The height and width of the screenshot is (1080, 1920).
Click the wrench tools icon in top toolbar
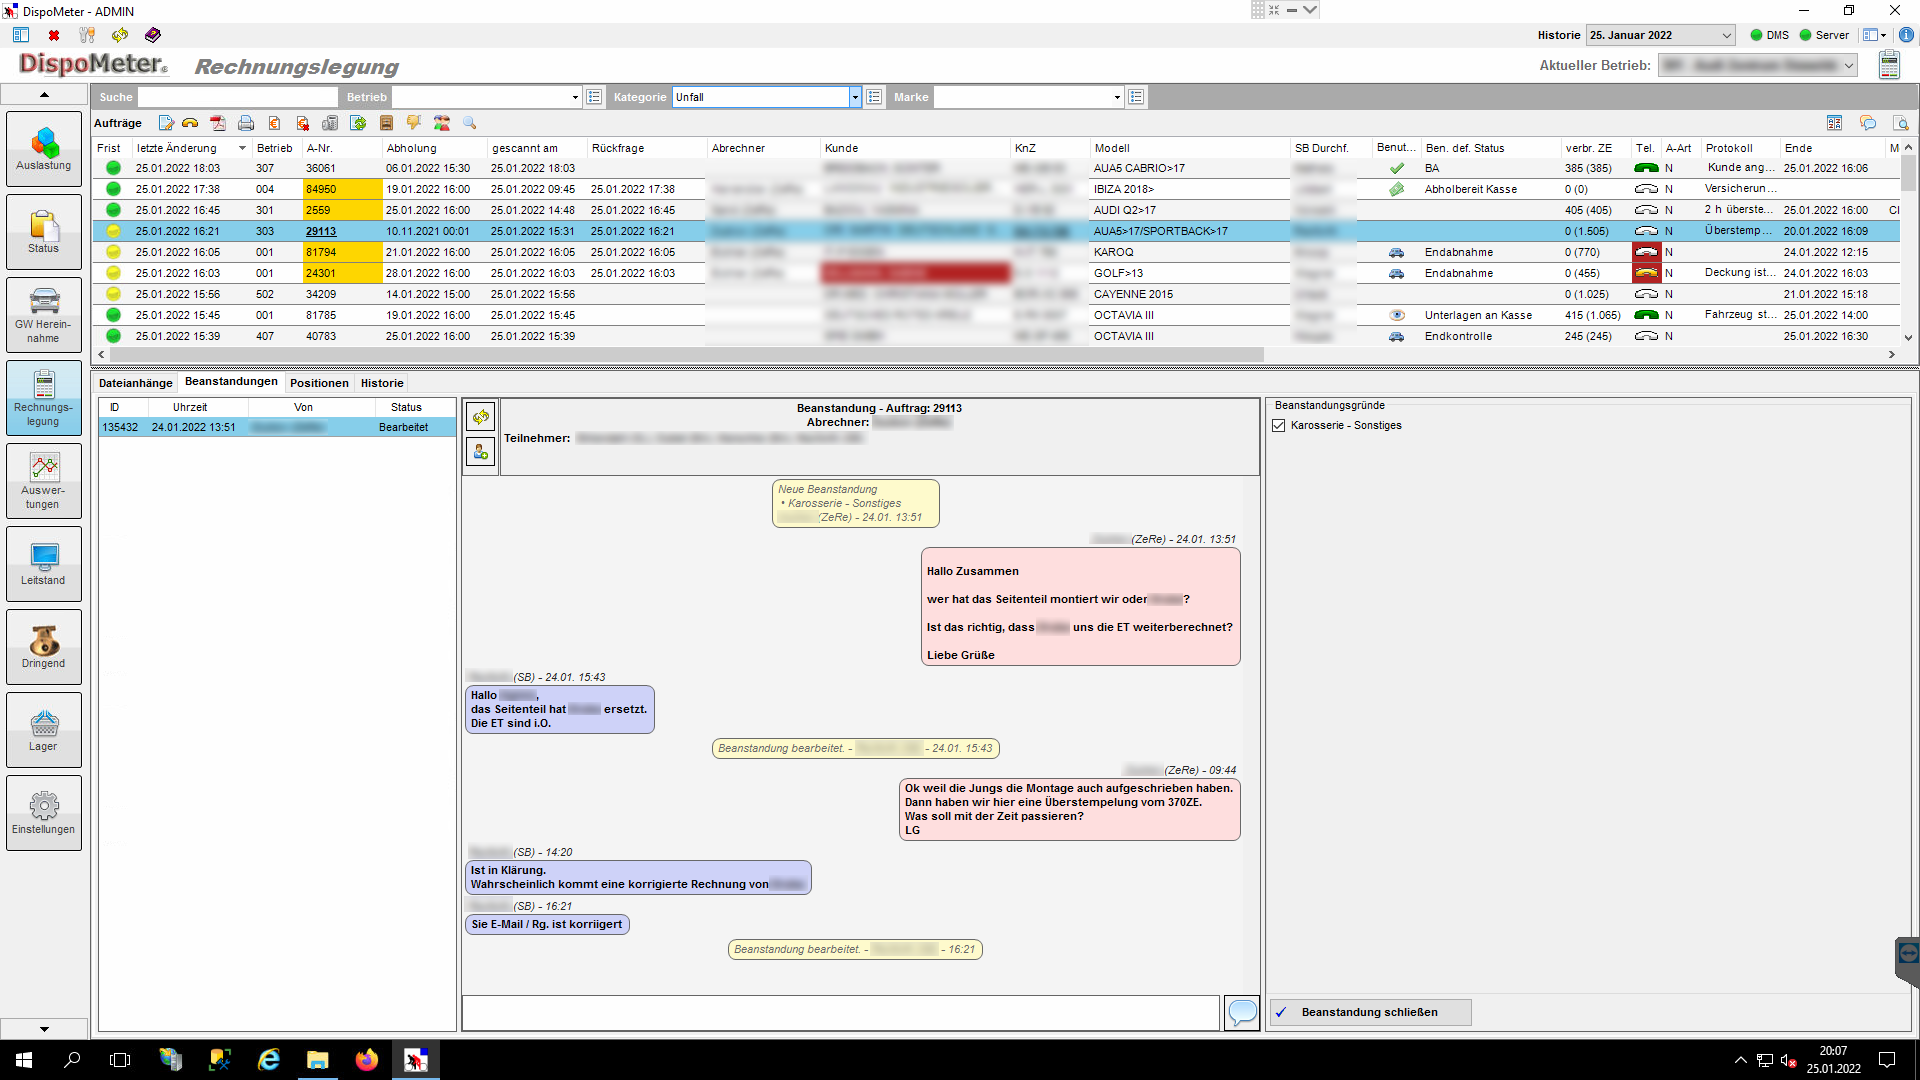(x=87, y=35)
